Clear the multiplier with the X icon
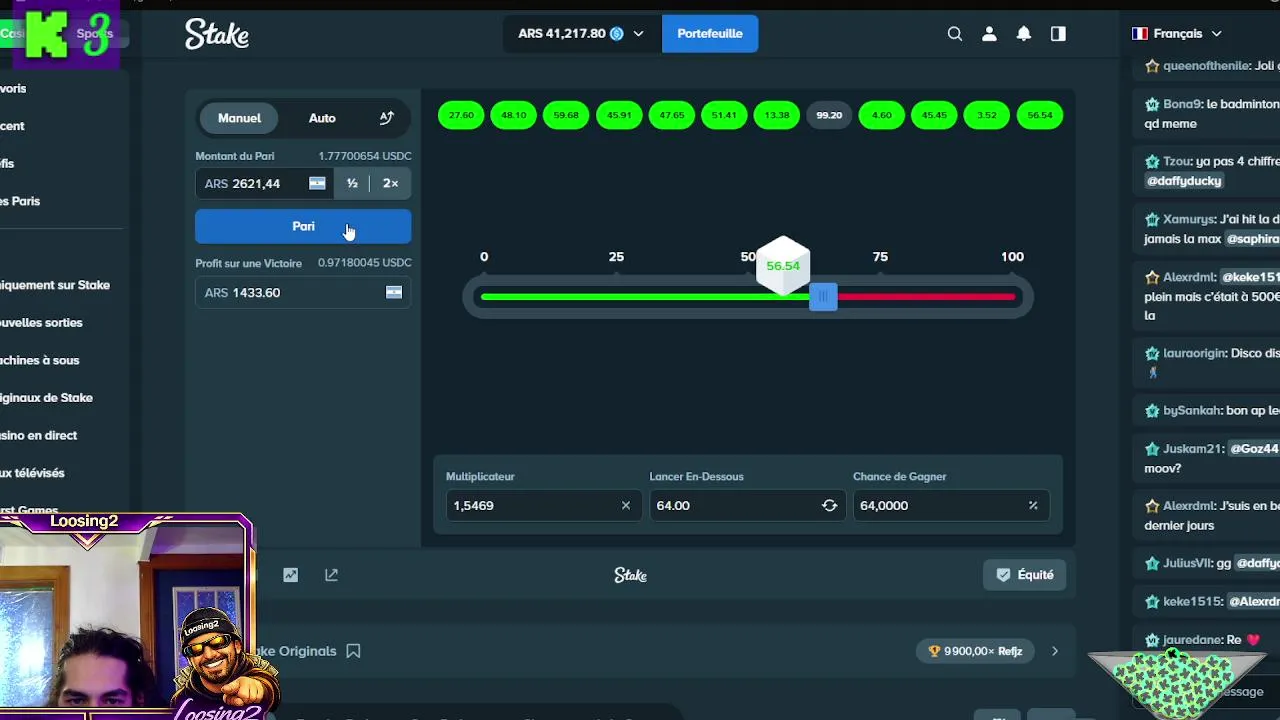 626,506
